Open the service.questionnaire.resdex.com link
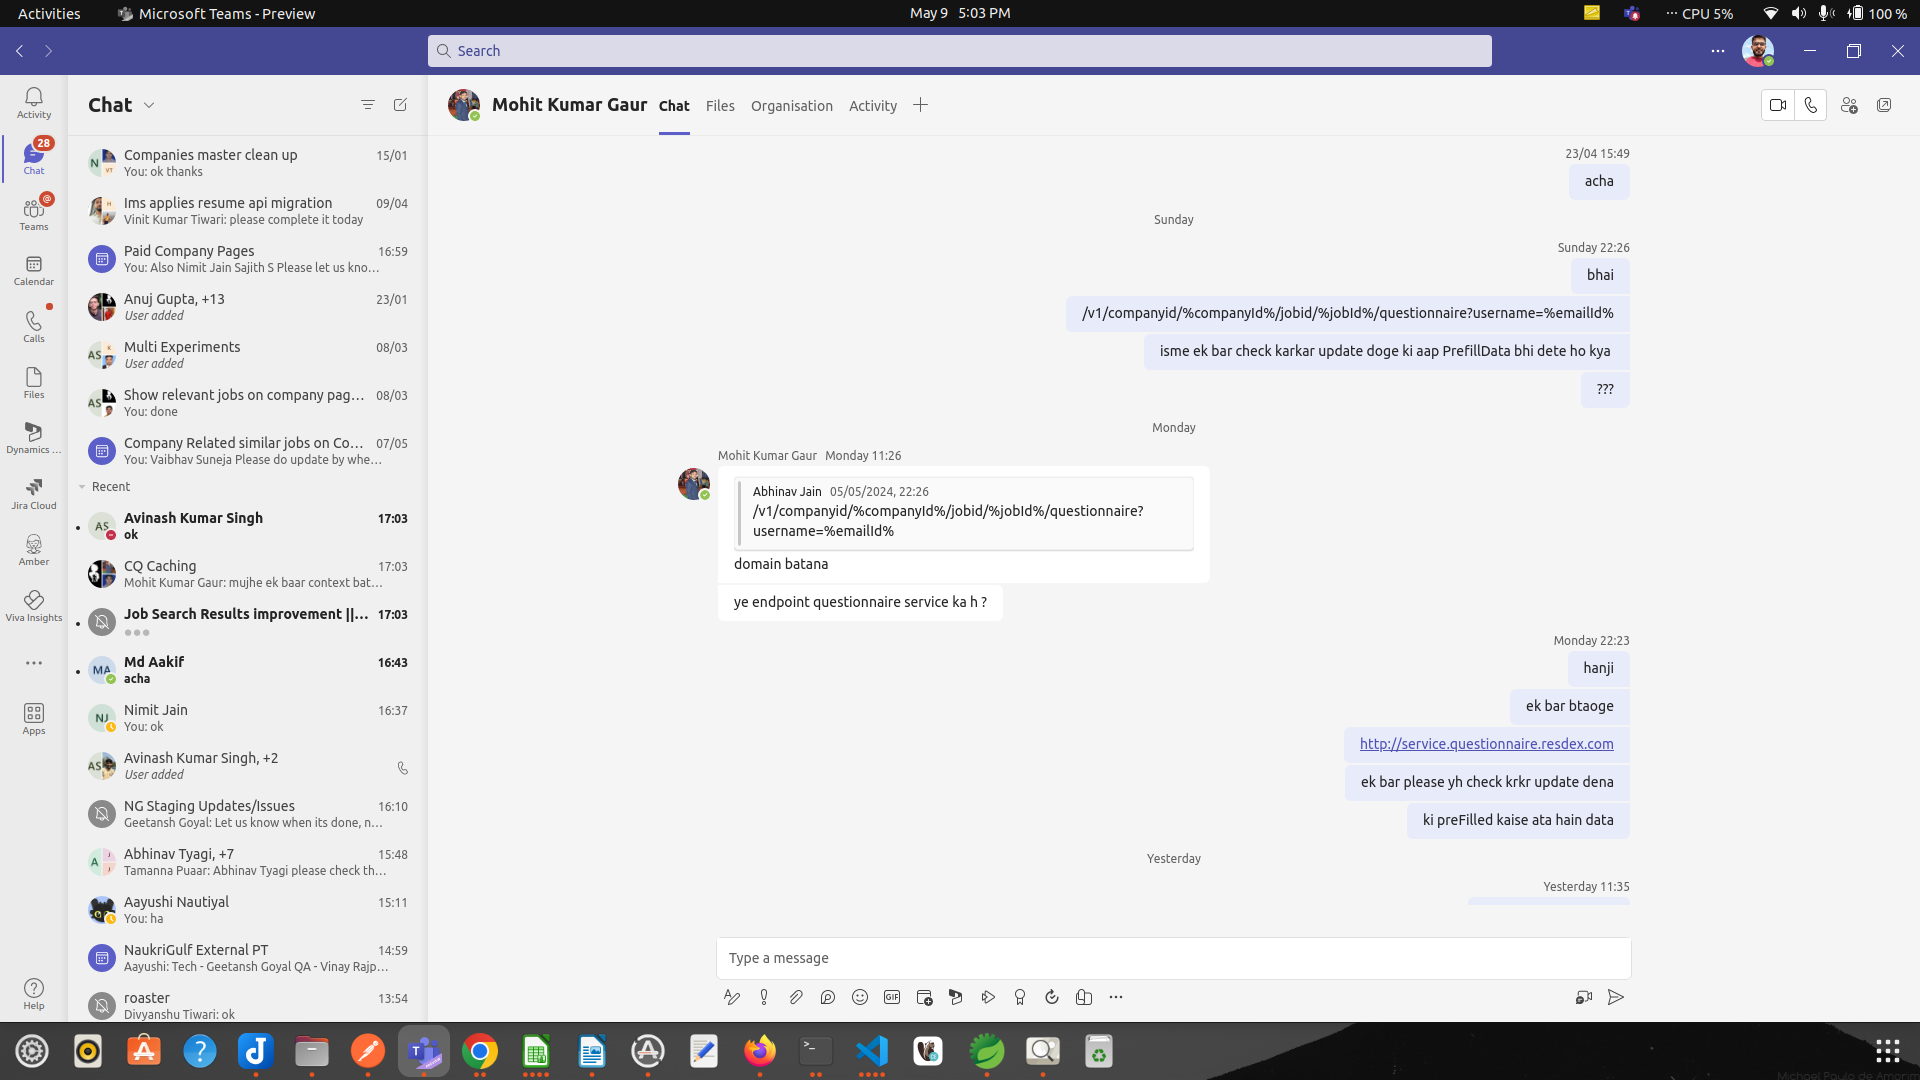Screen dimensions: 1920x1080 [x=1486, y=744]
